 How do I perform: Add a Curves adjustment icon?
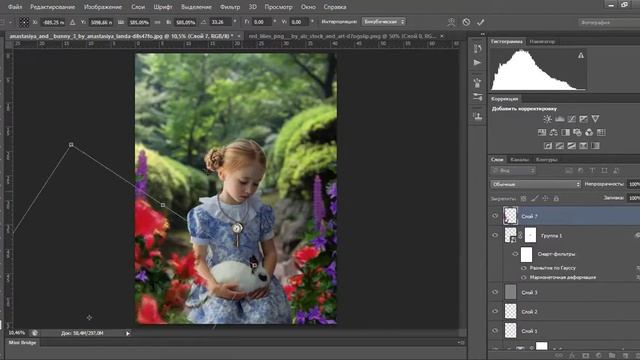coord(571,119)
